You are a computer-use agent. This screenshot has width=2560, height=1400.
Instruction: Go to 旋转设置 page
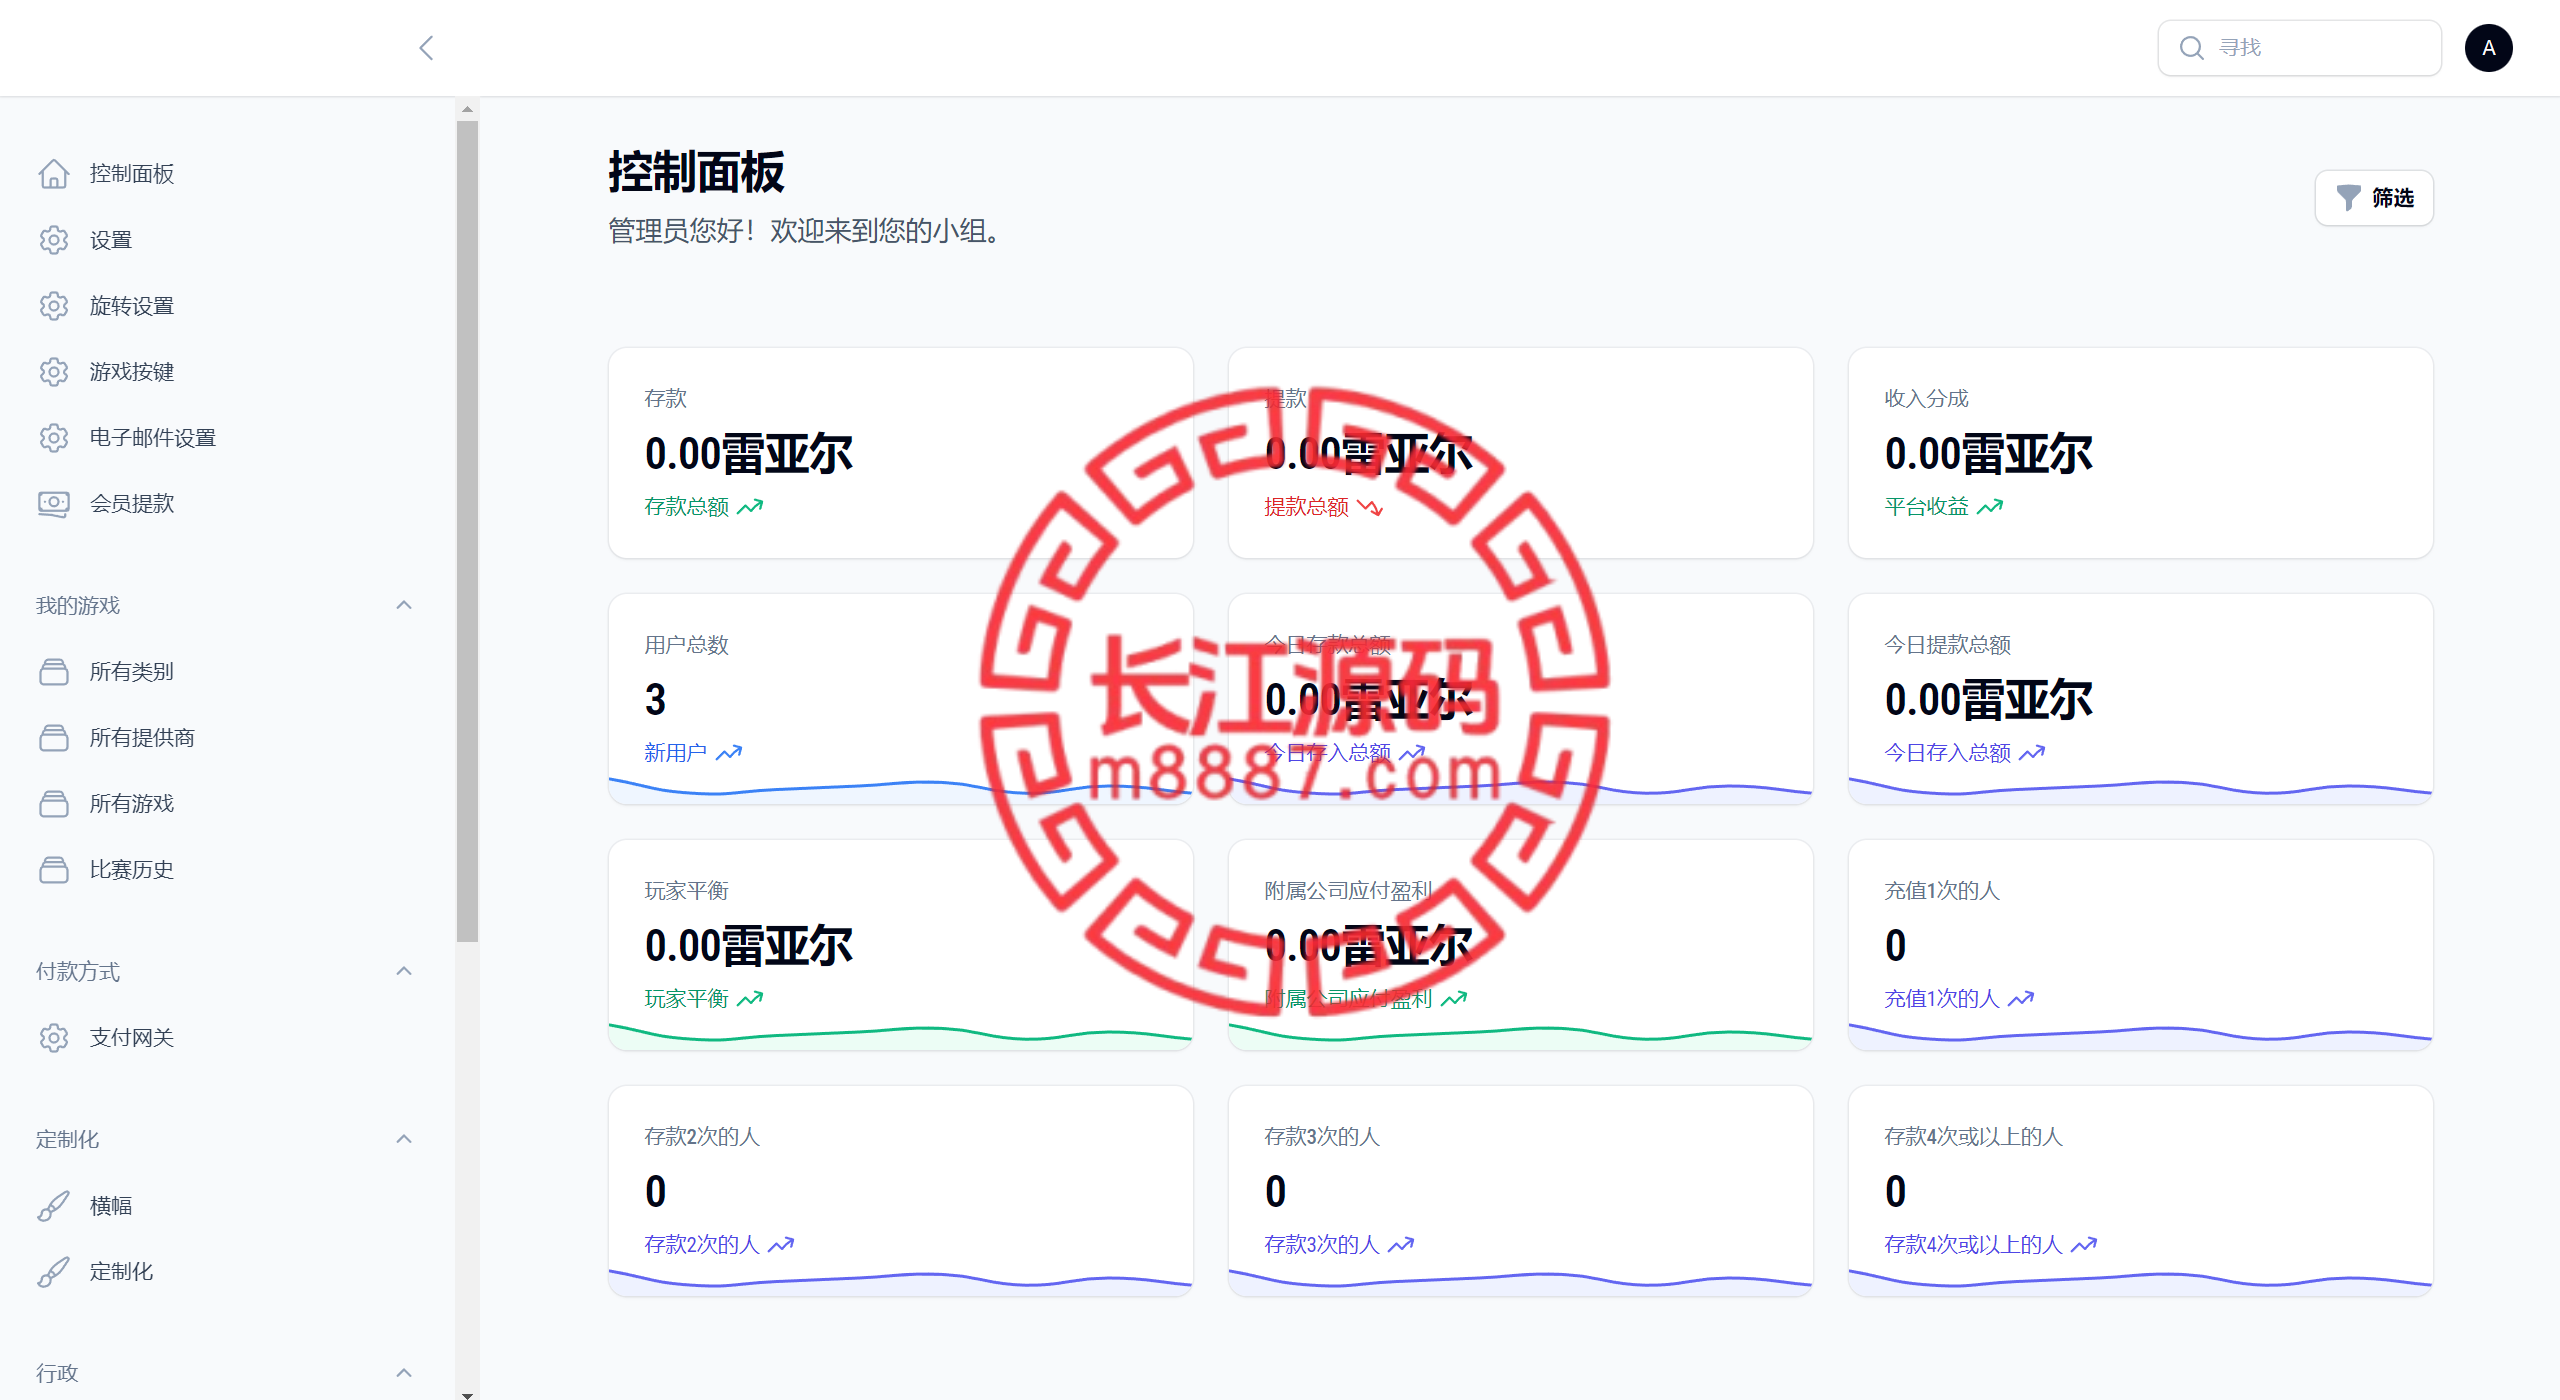[132, 306]
